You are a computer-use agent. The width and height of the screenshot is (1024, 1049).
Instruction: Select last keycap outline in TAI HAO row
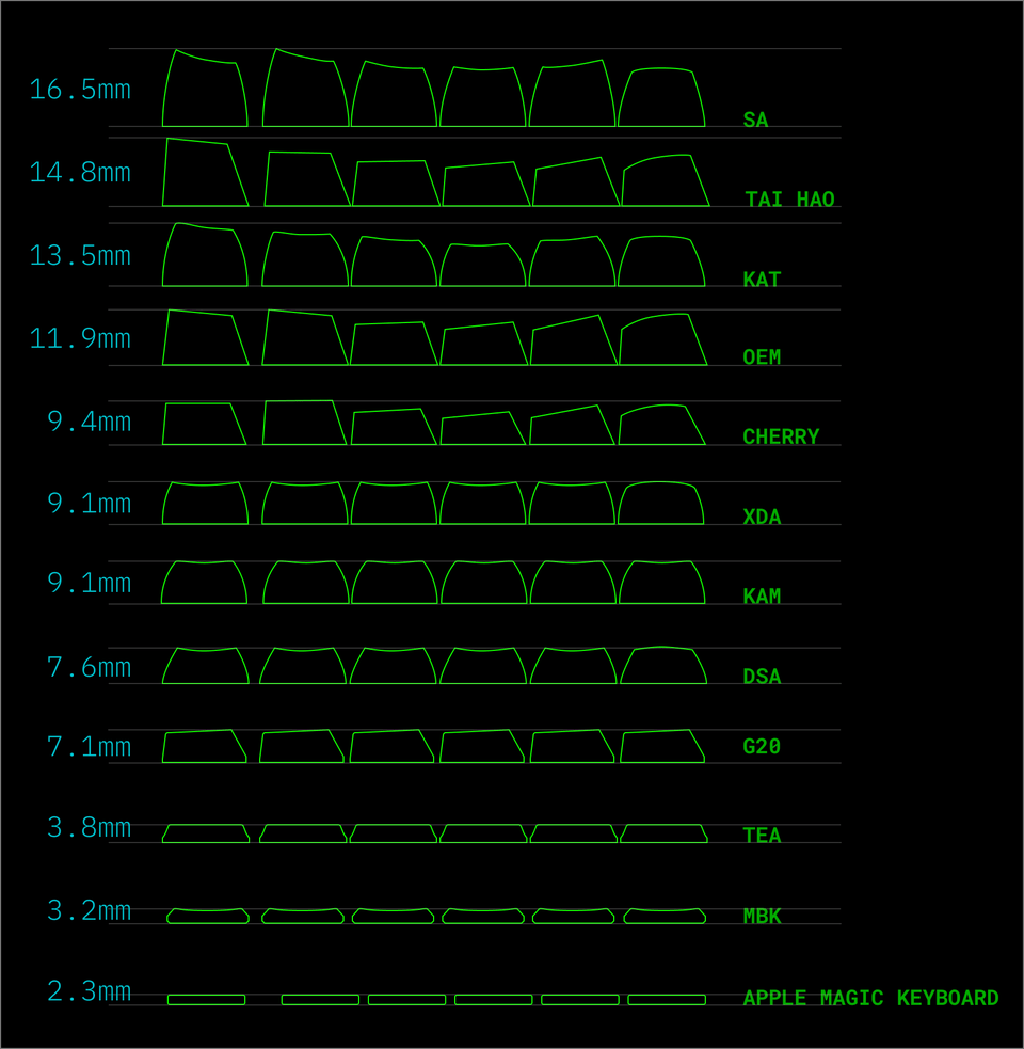(665, 181)
